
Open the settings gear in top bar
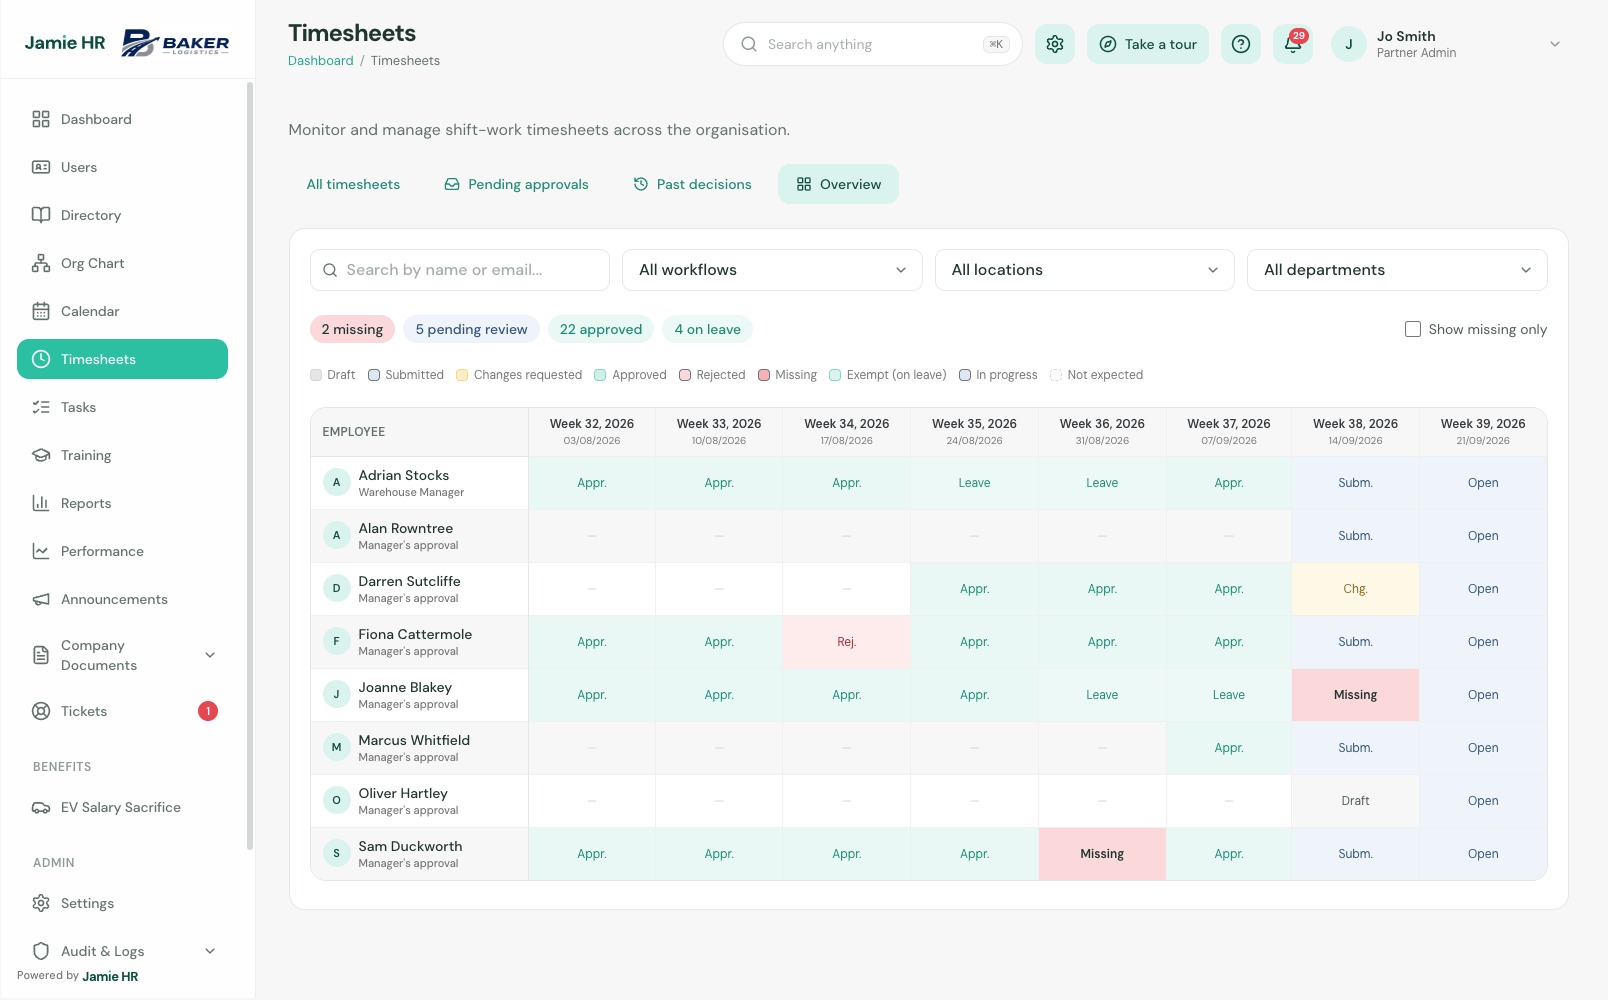pyautogui.click(x=1054, y=44)
